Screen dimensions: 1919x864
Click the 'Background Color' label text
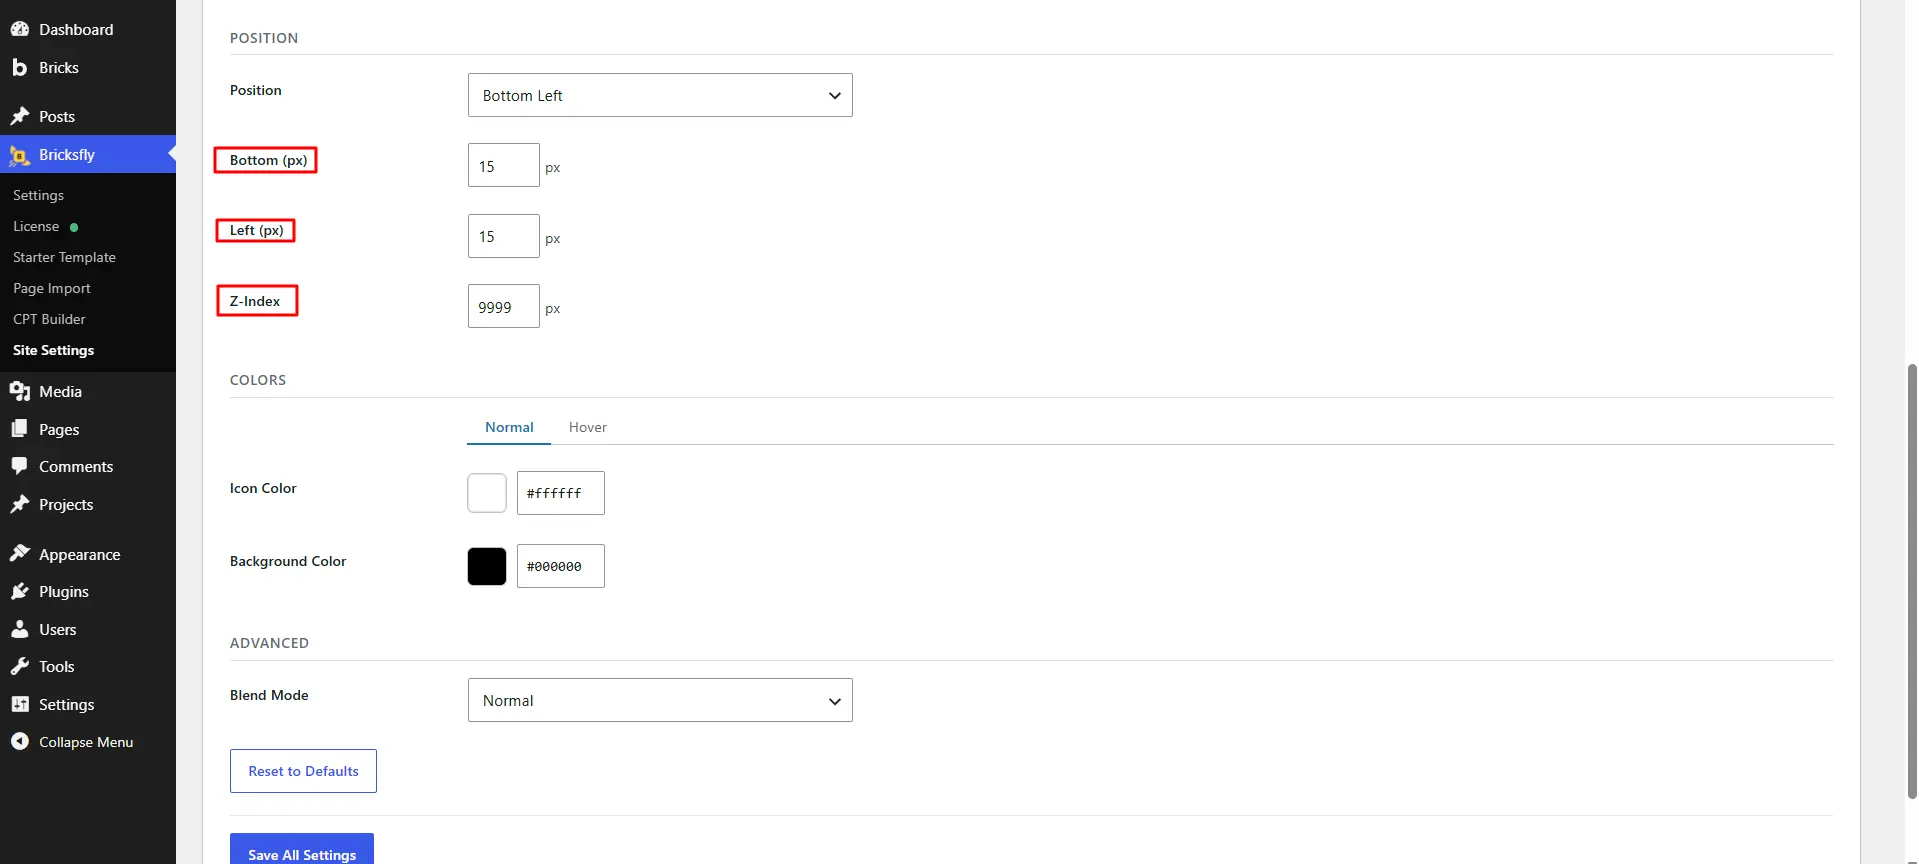click(288, 561)
